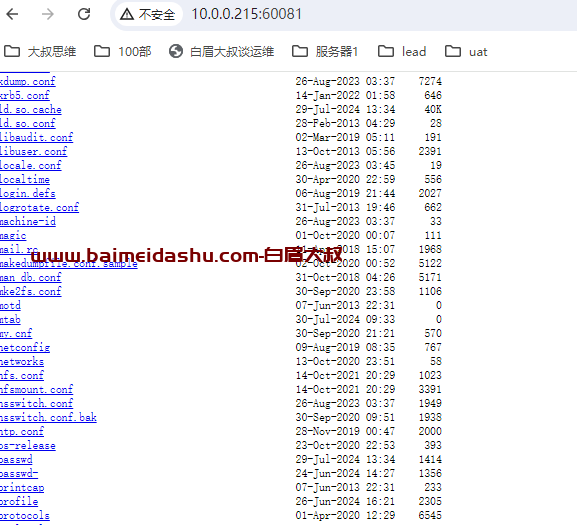Open the 大叔思维 bookmark folder
The height and width of the screenshot is (525, 577).
(40, 52)
